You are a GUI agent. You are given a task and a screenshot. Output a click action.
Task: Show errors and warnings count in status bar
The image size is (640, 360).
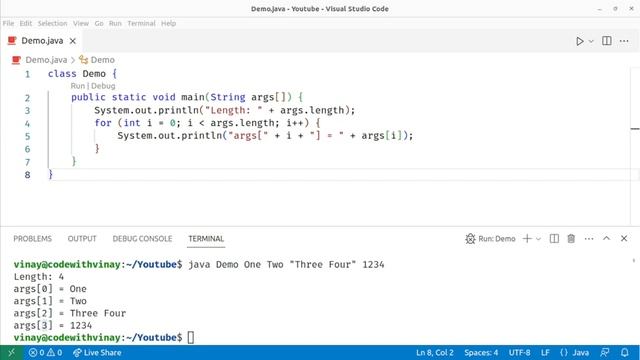point(45,353)
